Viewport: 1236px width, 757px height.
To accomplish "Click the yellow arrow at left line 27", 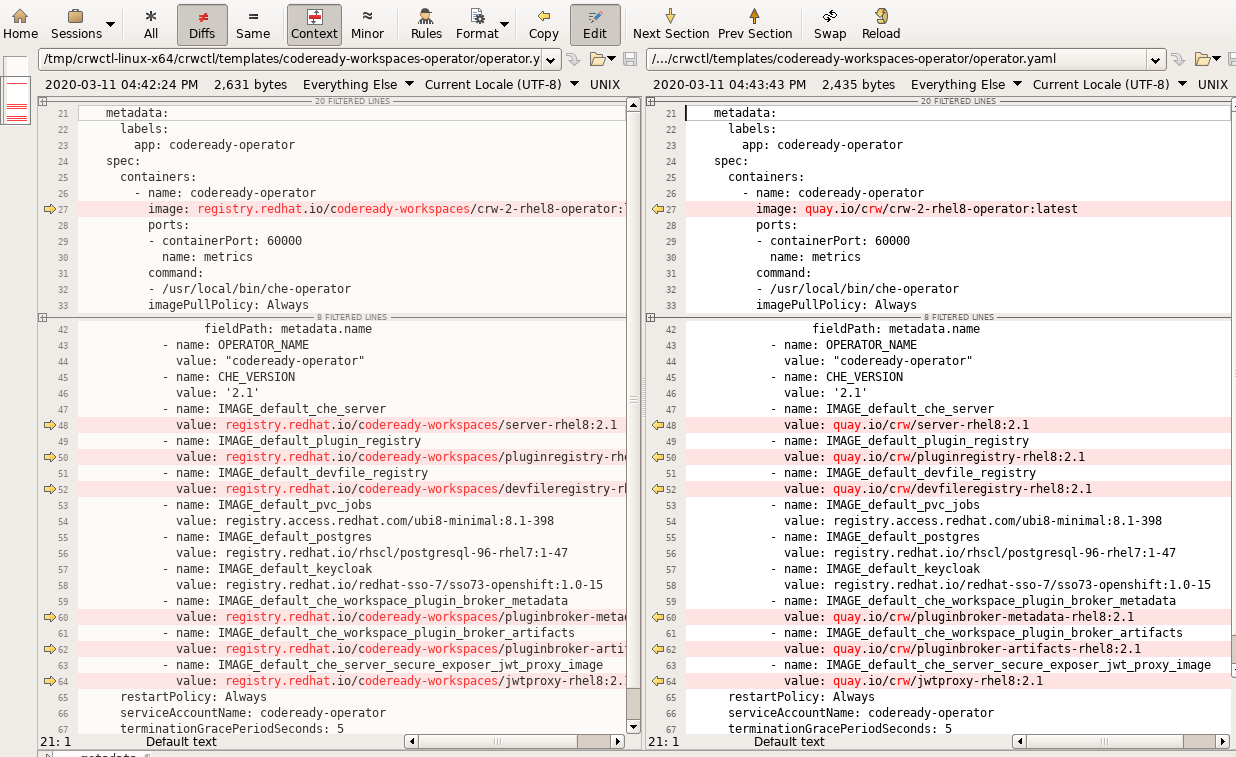I will point(50,209).
